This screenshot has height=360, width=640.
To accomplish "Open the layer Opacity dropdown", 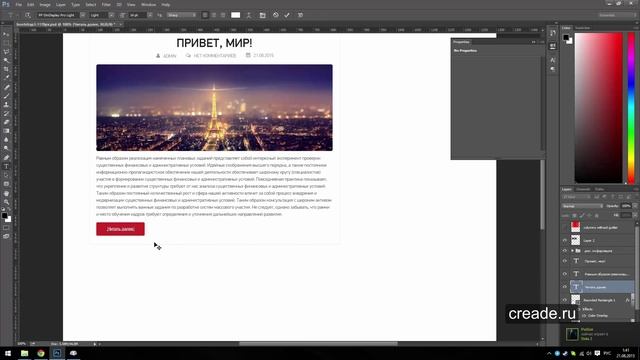I will (x=635, y=206).
